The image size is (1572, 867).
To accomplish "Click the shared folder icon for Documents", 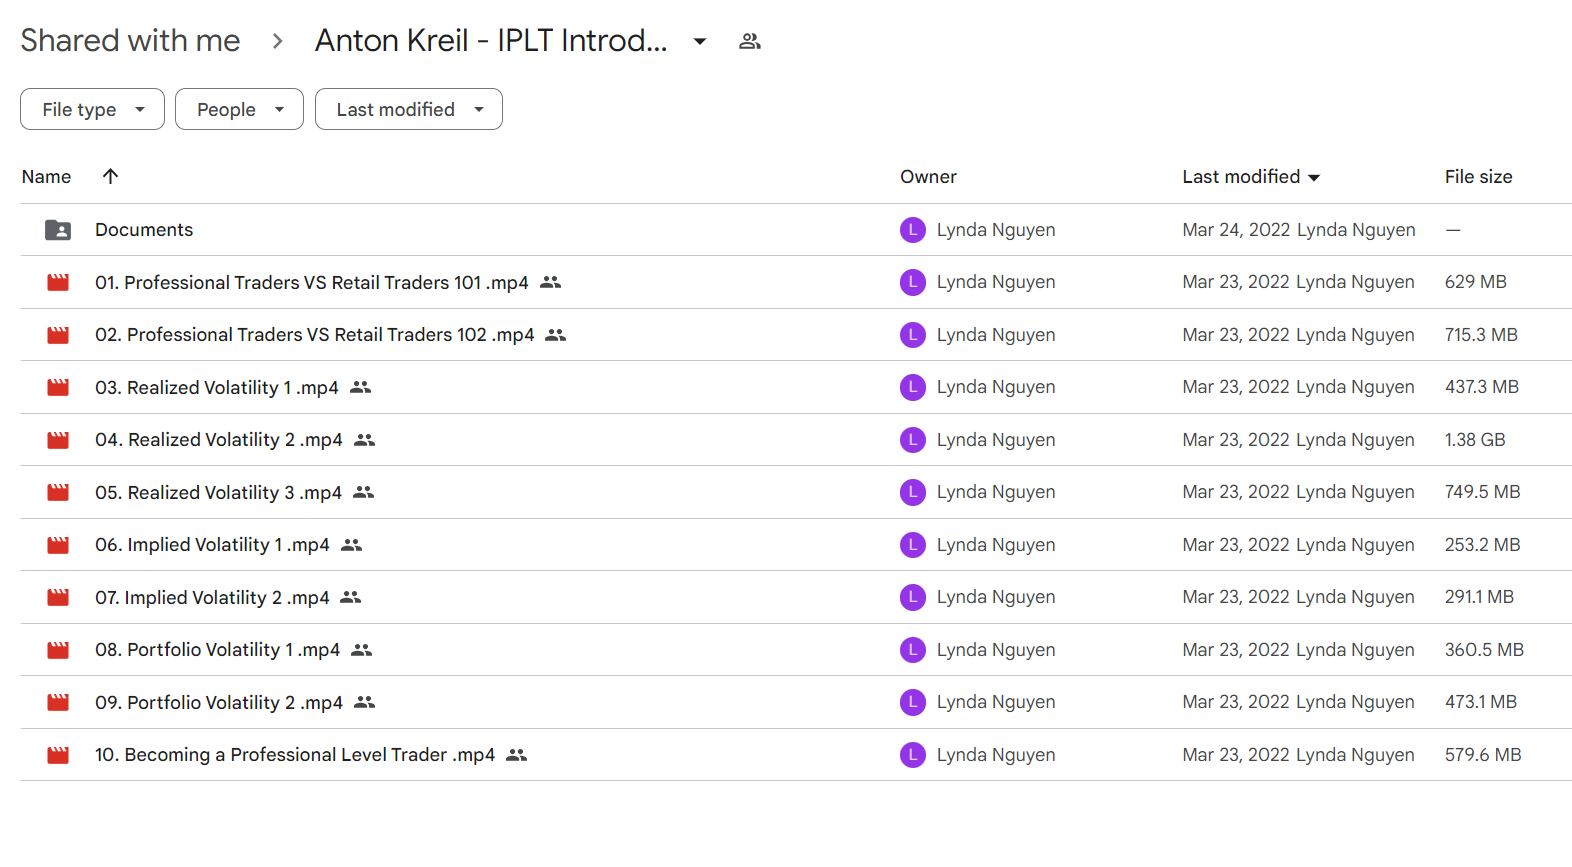I will click(x=58, y=230).
